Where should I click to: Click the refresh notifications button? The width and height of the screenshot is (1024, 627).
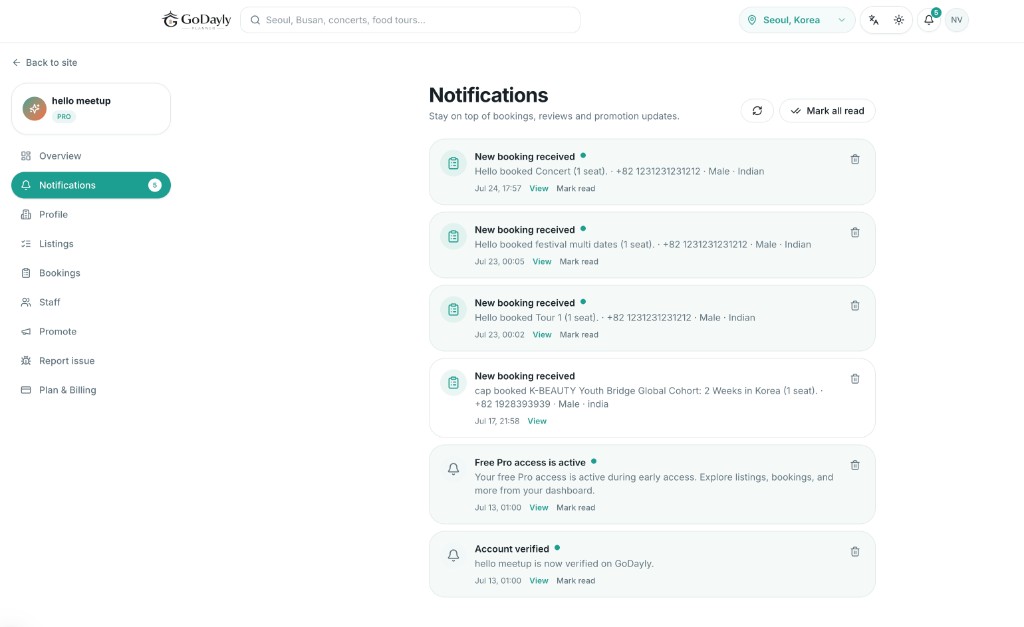(757, 111)
